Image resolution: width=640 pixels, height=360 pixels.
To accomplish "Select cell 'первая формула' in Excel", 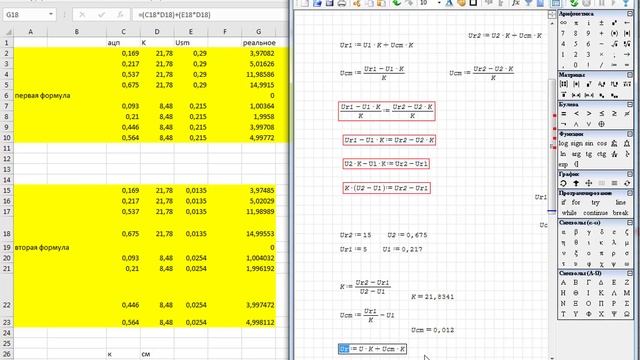I will click(x=42, y=96).
